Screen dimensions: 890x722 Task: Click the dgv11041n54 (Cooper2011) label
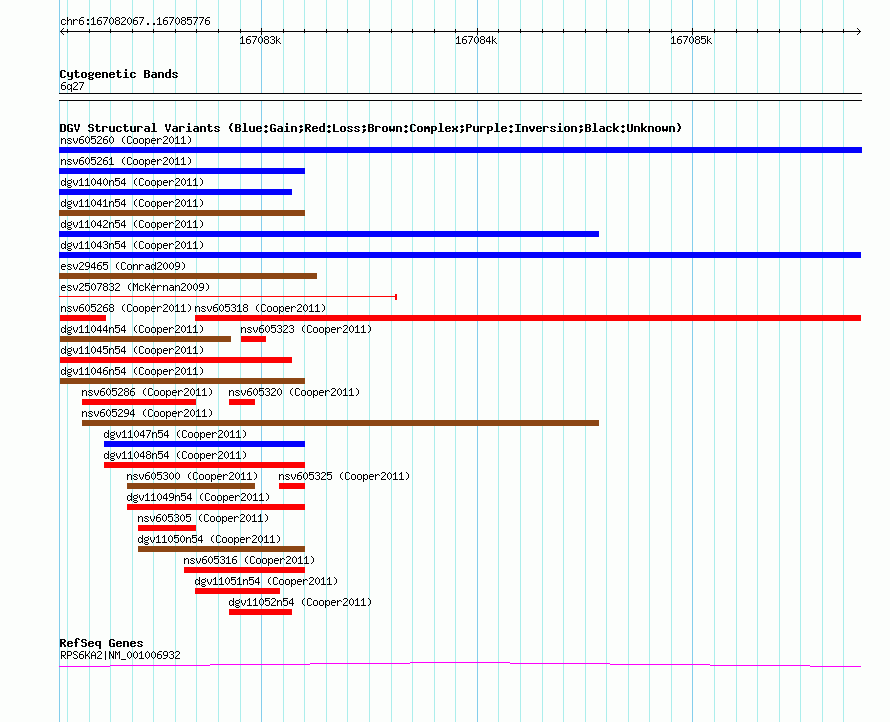(x=132, y=203)
